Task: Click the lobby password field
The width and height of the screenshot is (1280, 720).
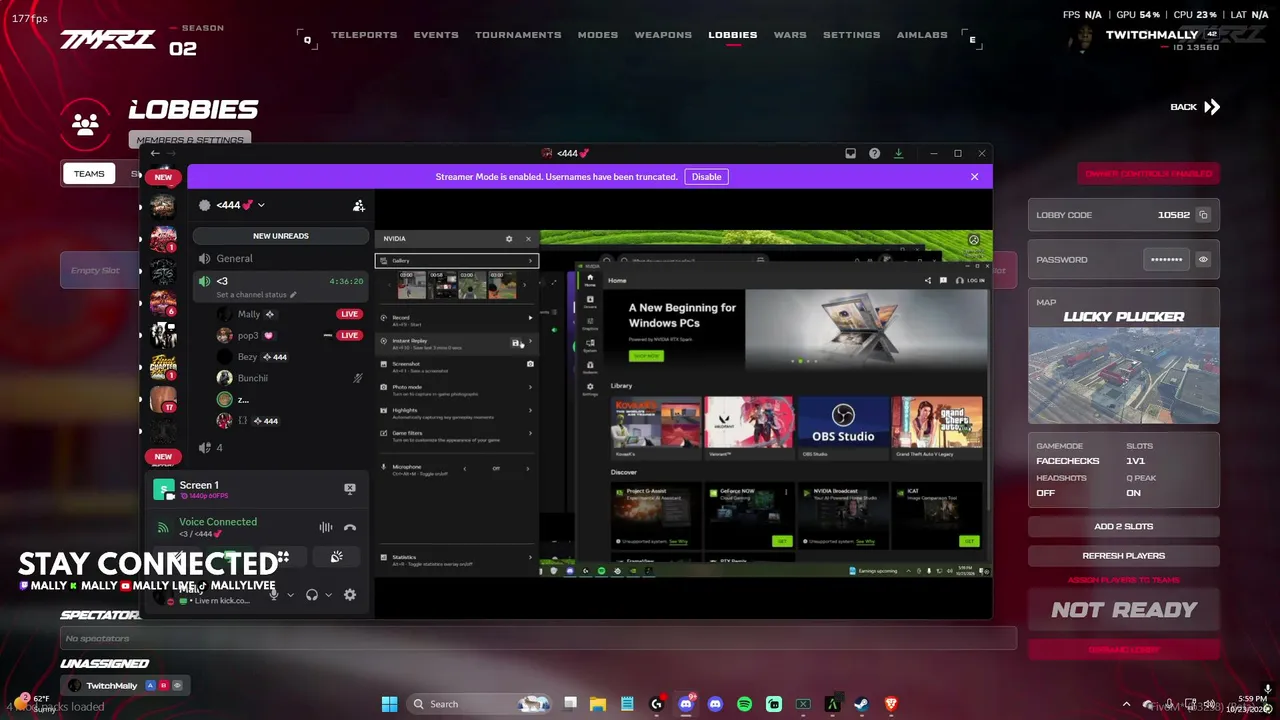Action: point(1167,260)
